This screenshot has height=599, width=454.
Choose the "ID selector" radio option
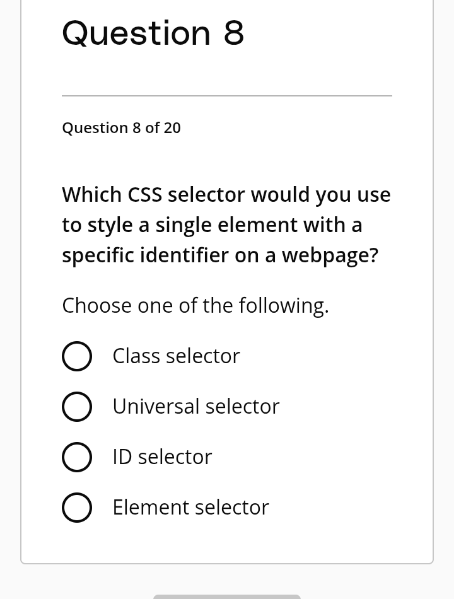(x=77, y=457)
